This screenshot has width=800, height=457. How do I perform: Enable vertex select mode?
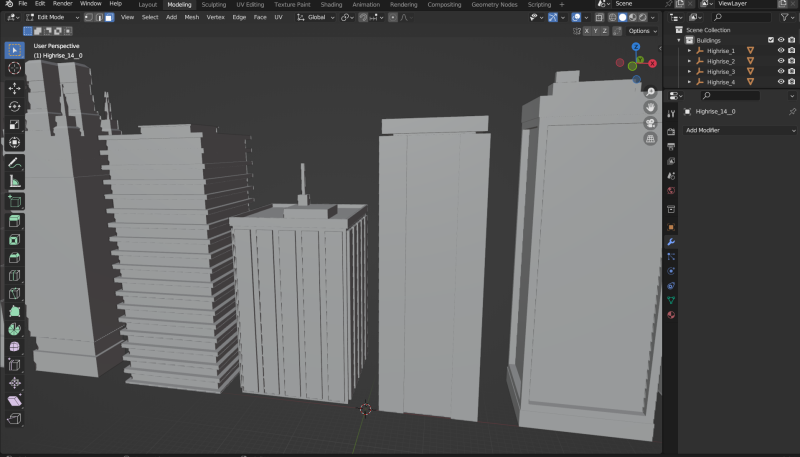(89, 17)
